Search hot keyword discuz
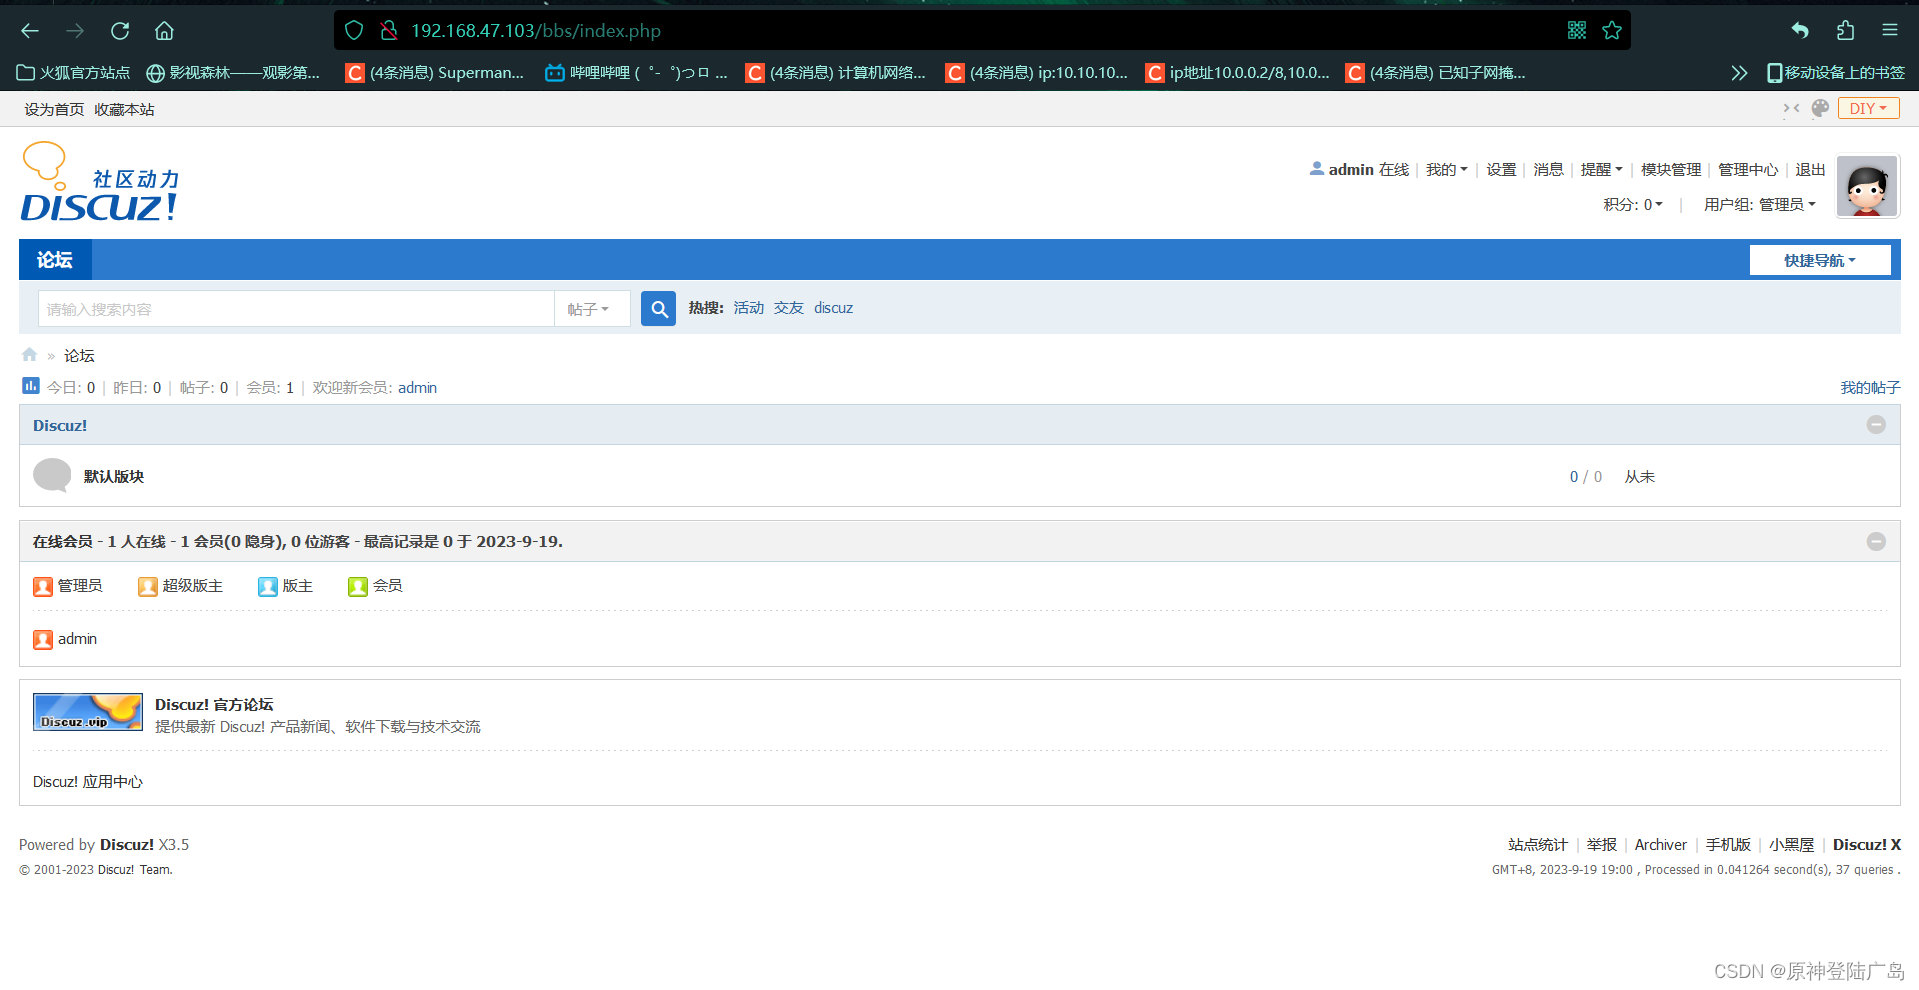The height and width of the screenshot is (990, 1919). coord(833,308)
